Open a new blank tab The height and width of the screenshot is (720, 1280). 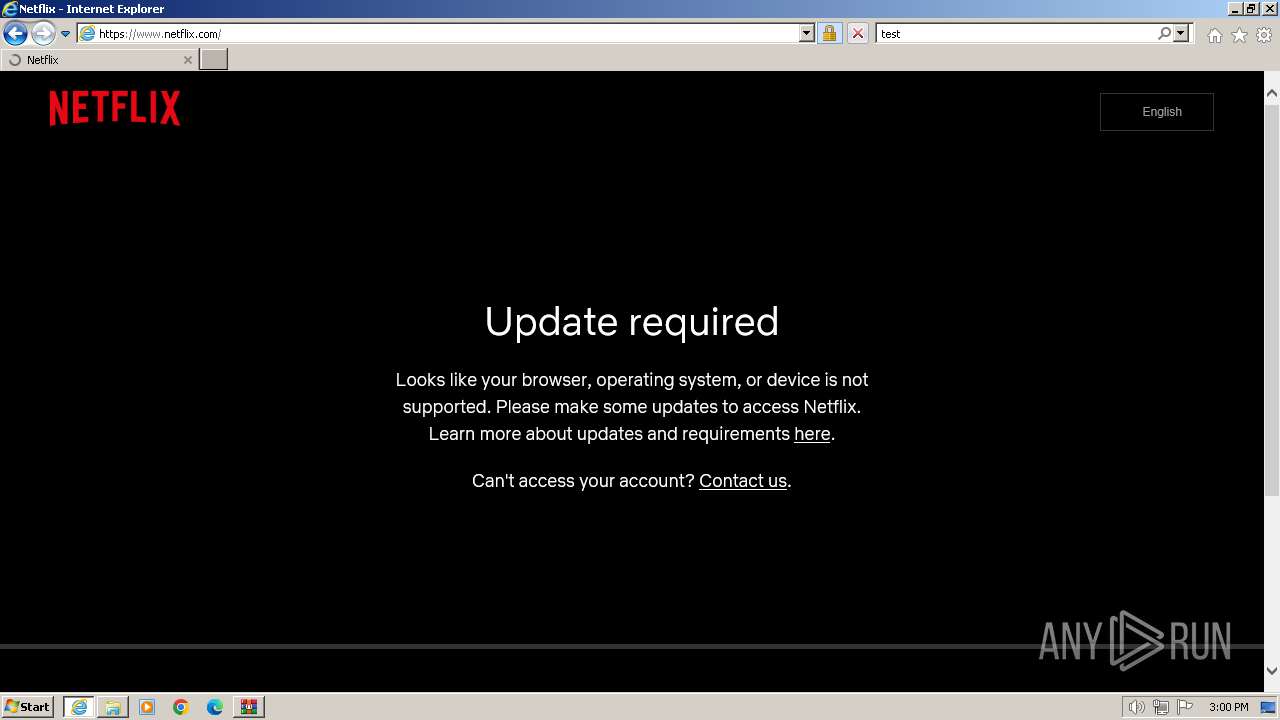pos(214,60)
